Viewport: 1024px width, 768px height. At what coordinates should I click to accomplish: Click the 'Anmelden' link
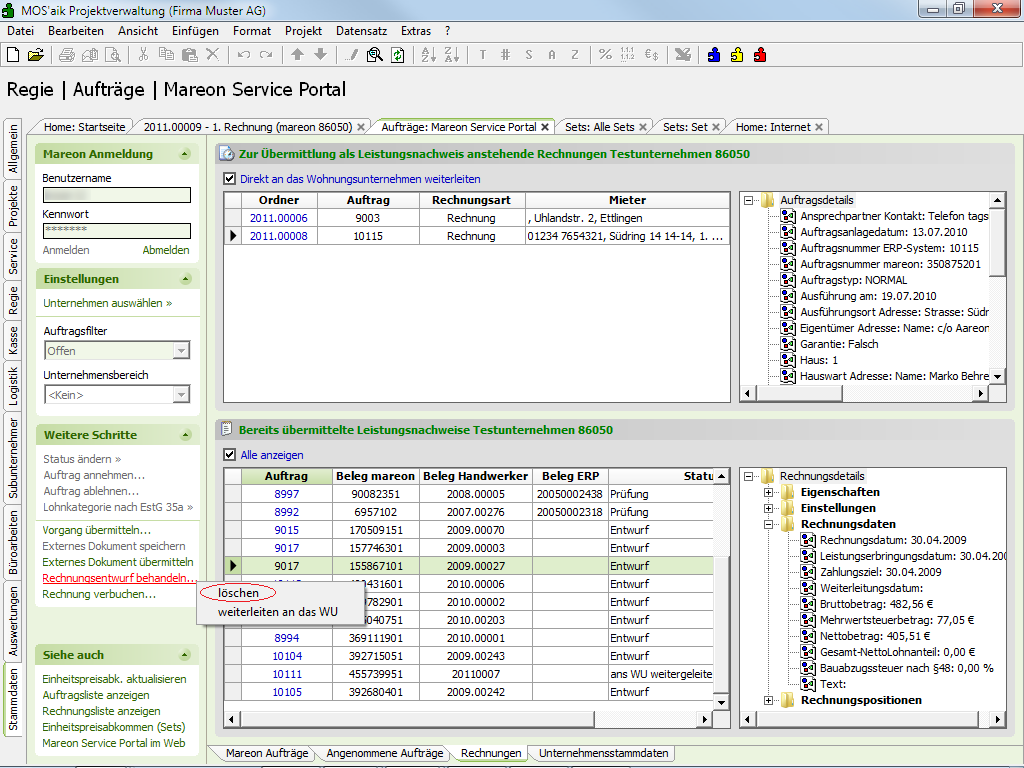pyautogui.click(x=66, y=250)
